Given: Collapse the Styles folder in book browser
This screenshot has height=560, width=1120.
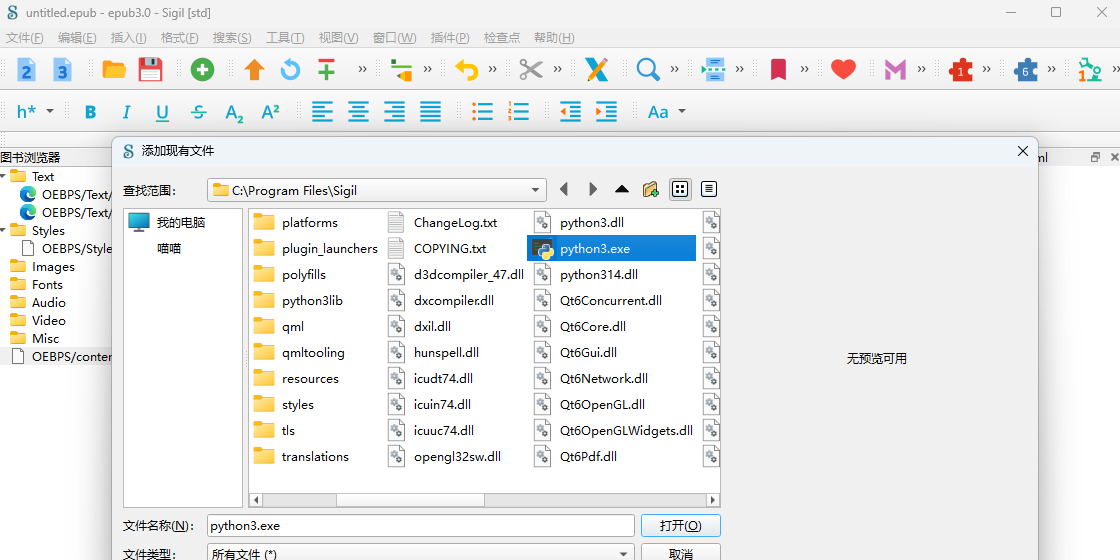Looking at the screenshot, I should pos(4,231).
